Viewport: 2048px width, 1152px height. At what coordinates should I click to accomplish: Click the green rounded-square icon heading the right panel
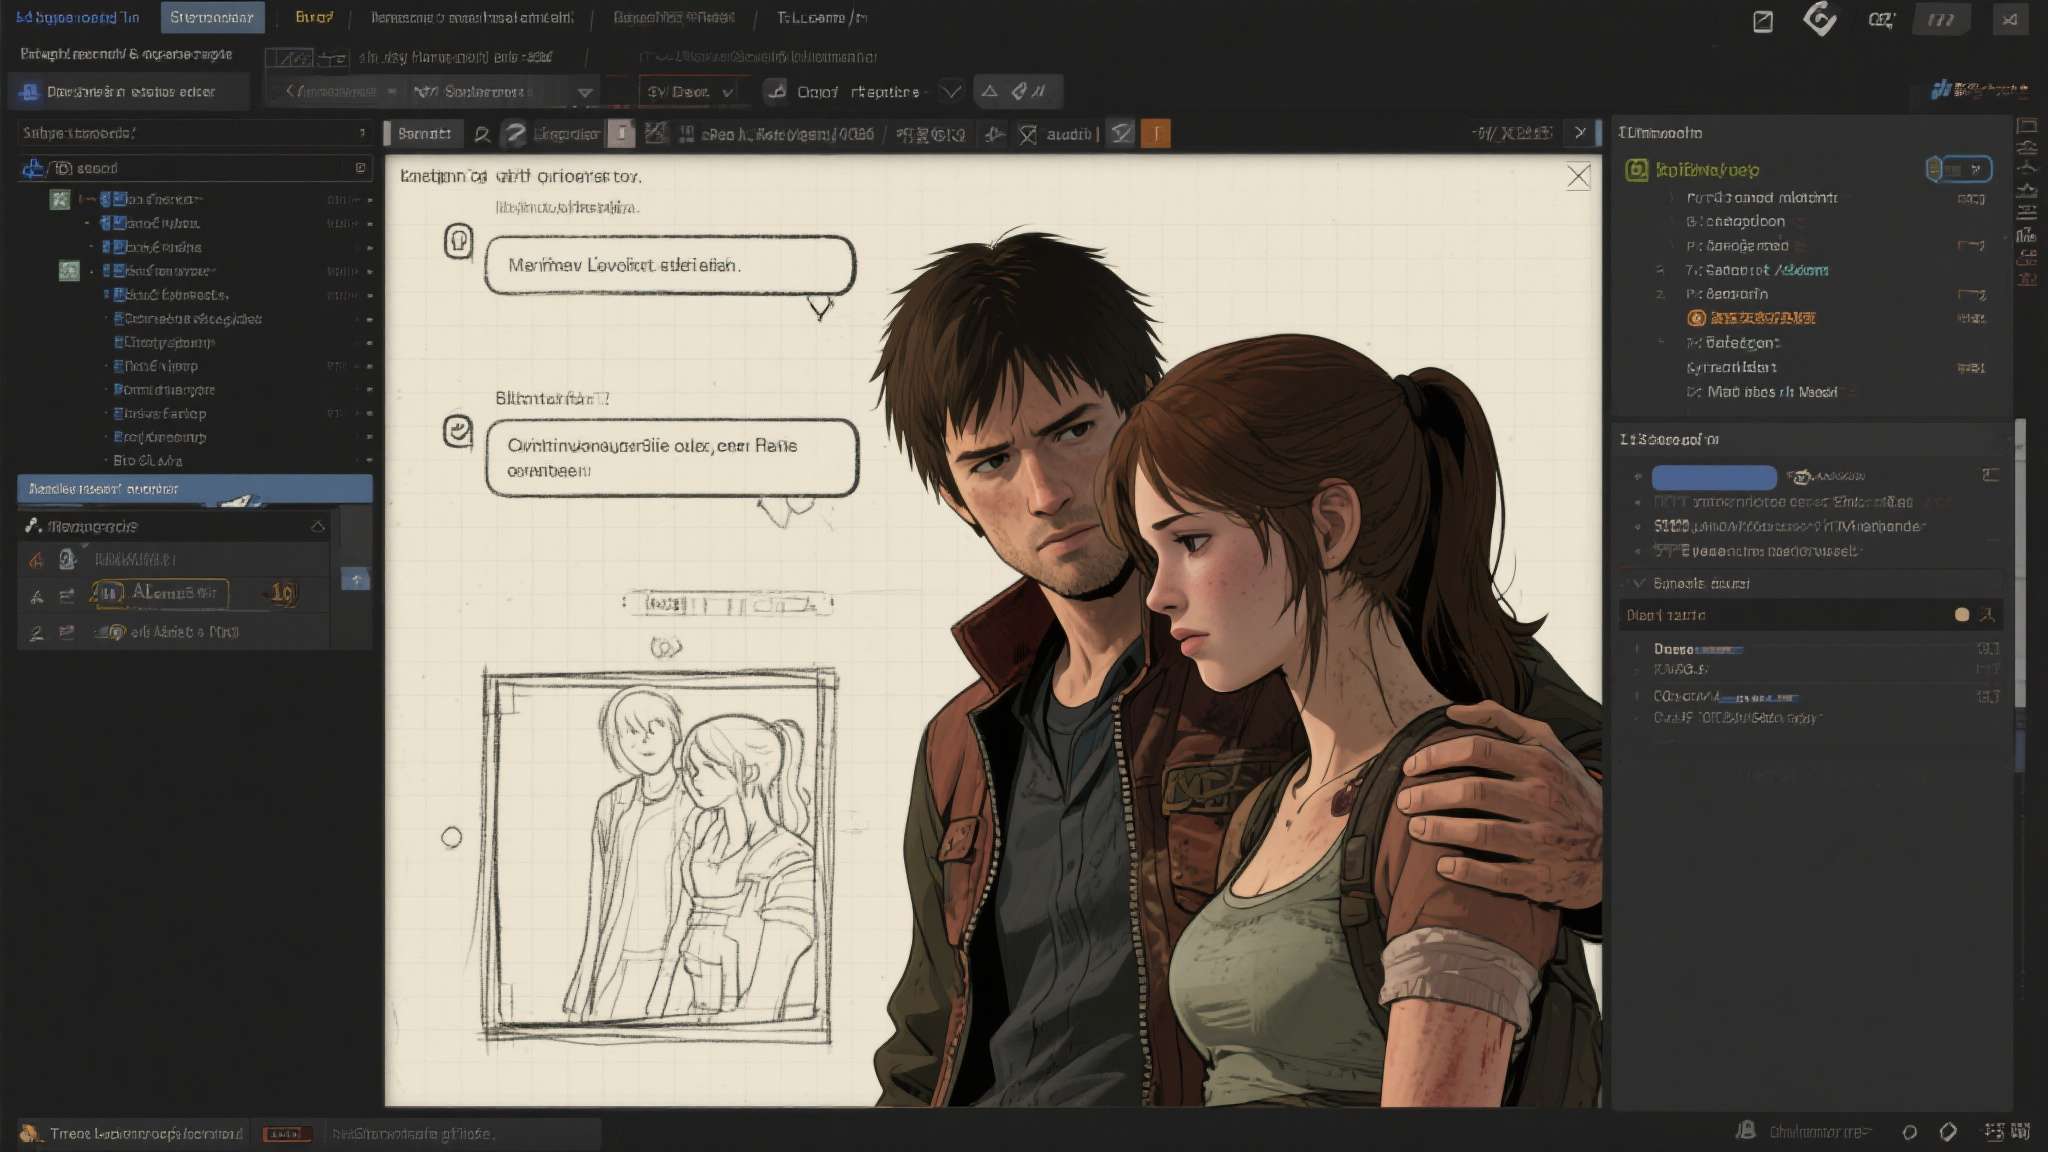(1636, 170)
